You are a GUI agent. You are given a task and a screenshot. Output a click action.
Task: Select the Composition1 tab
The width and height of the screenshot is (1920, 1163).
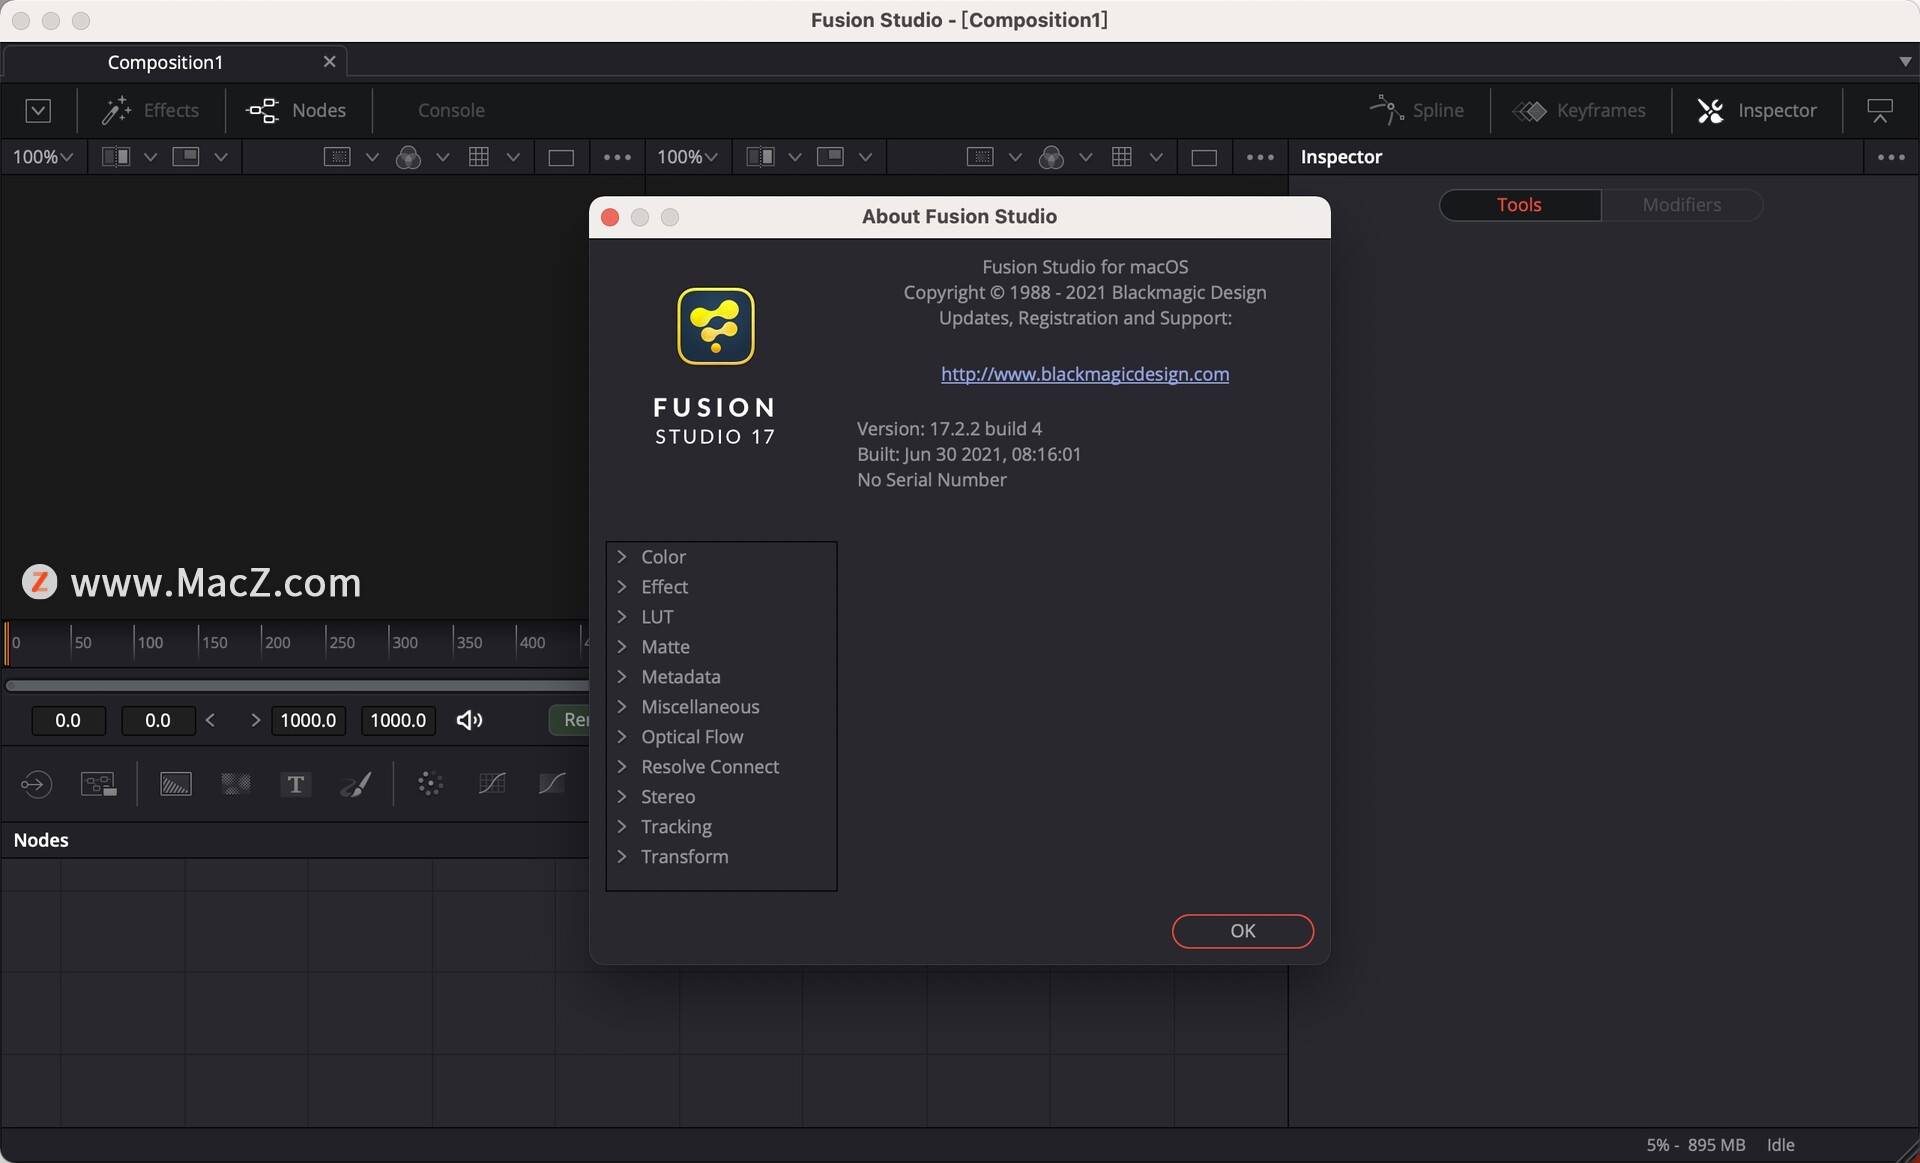click(x=165, y=62)
